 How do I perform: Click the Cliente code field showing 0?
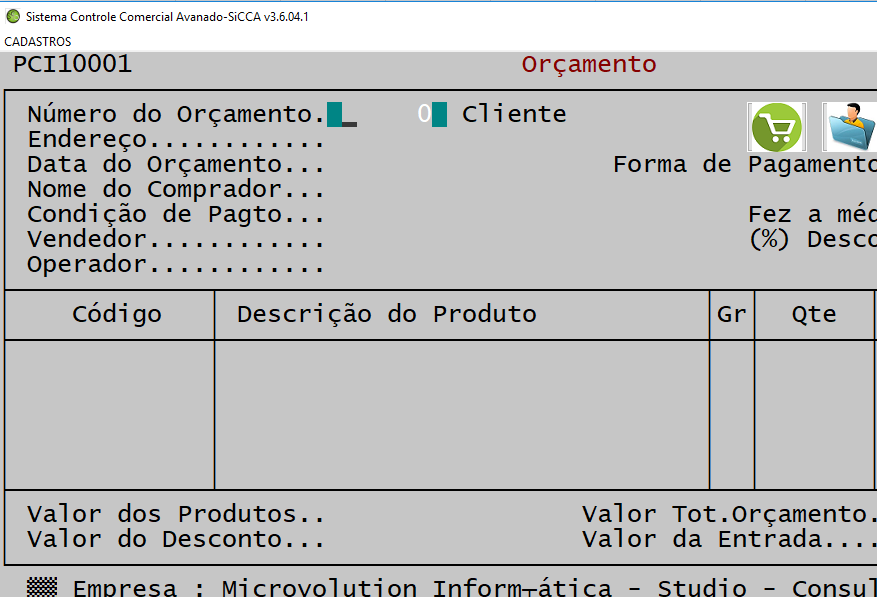(x=432, y=115)
